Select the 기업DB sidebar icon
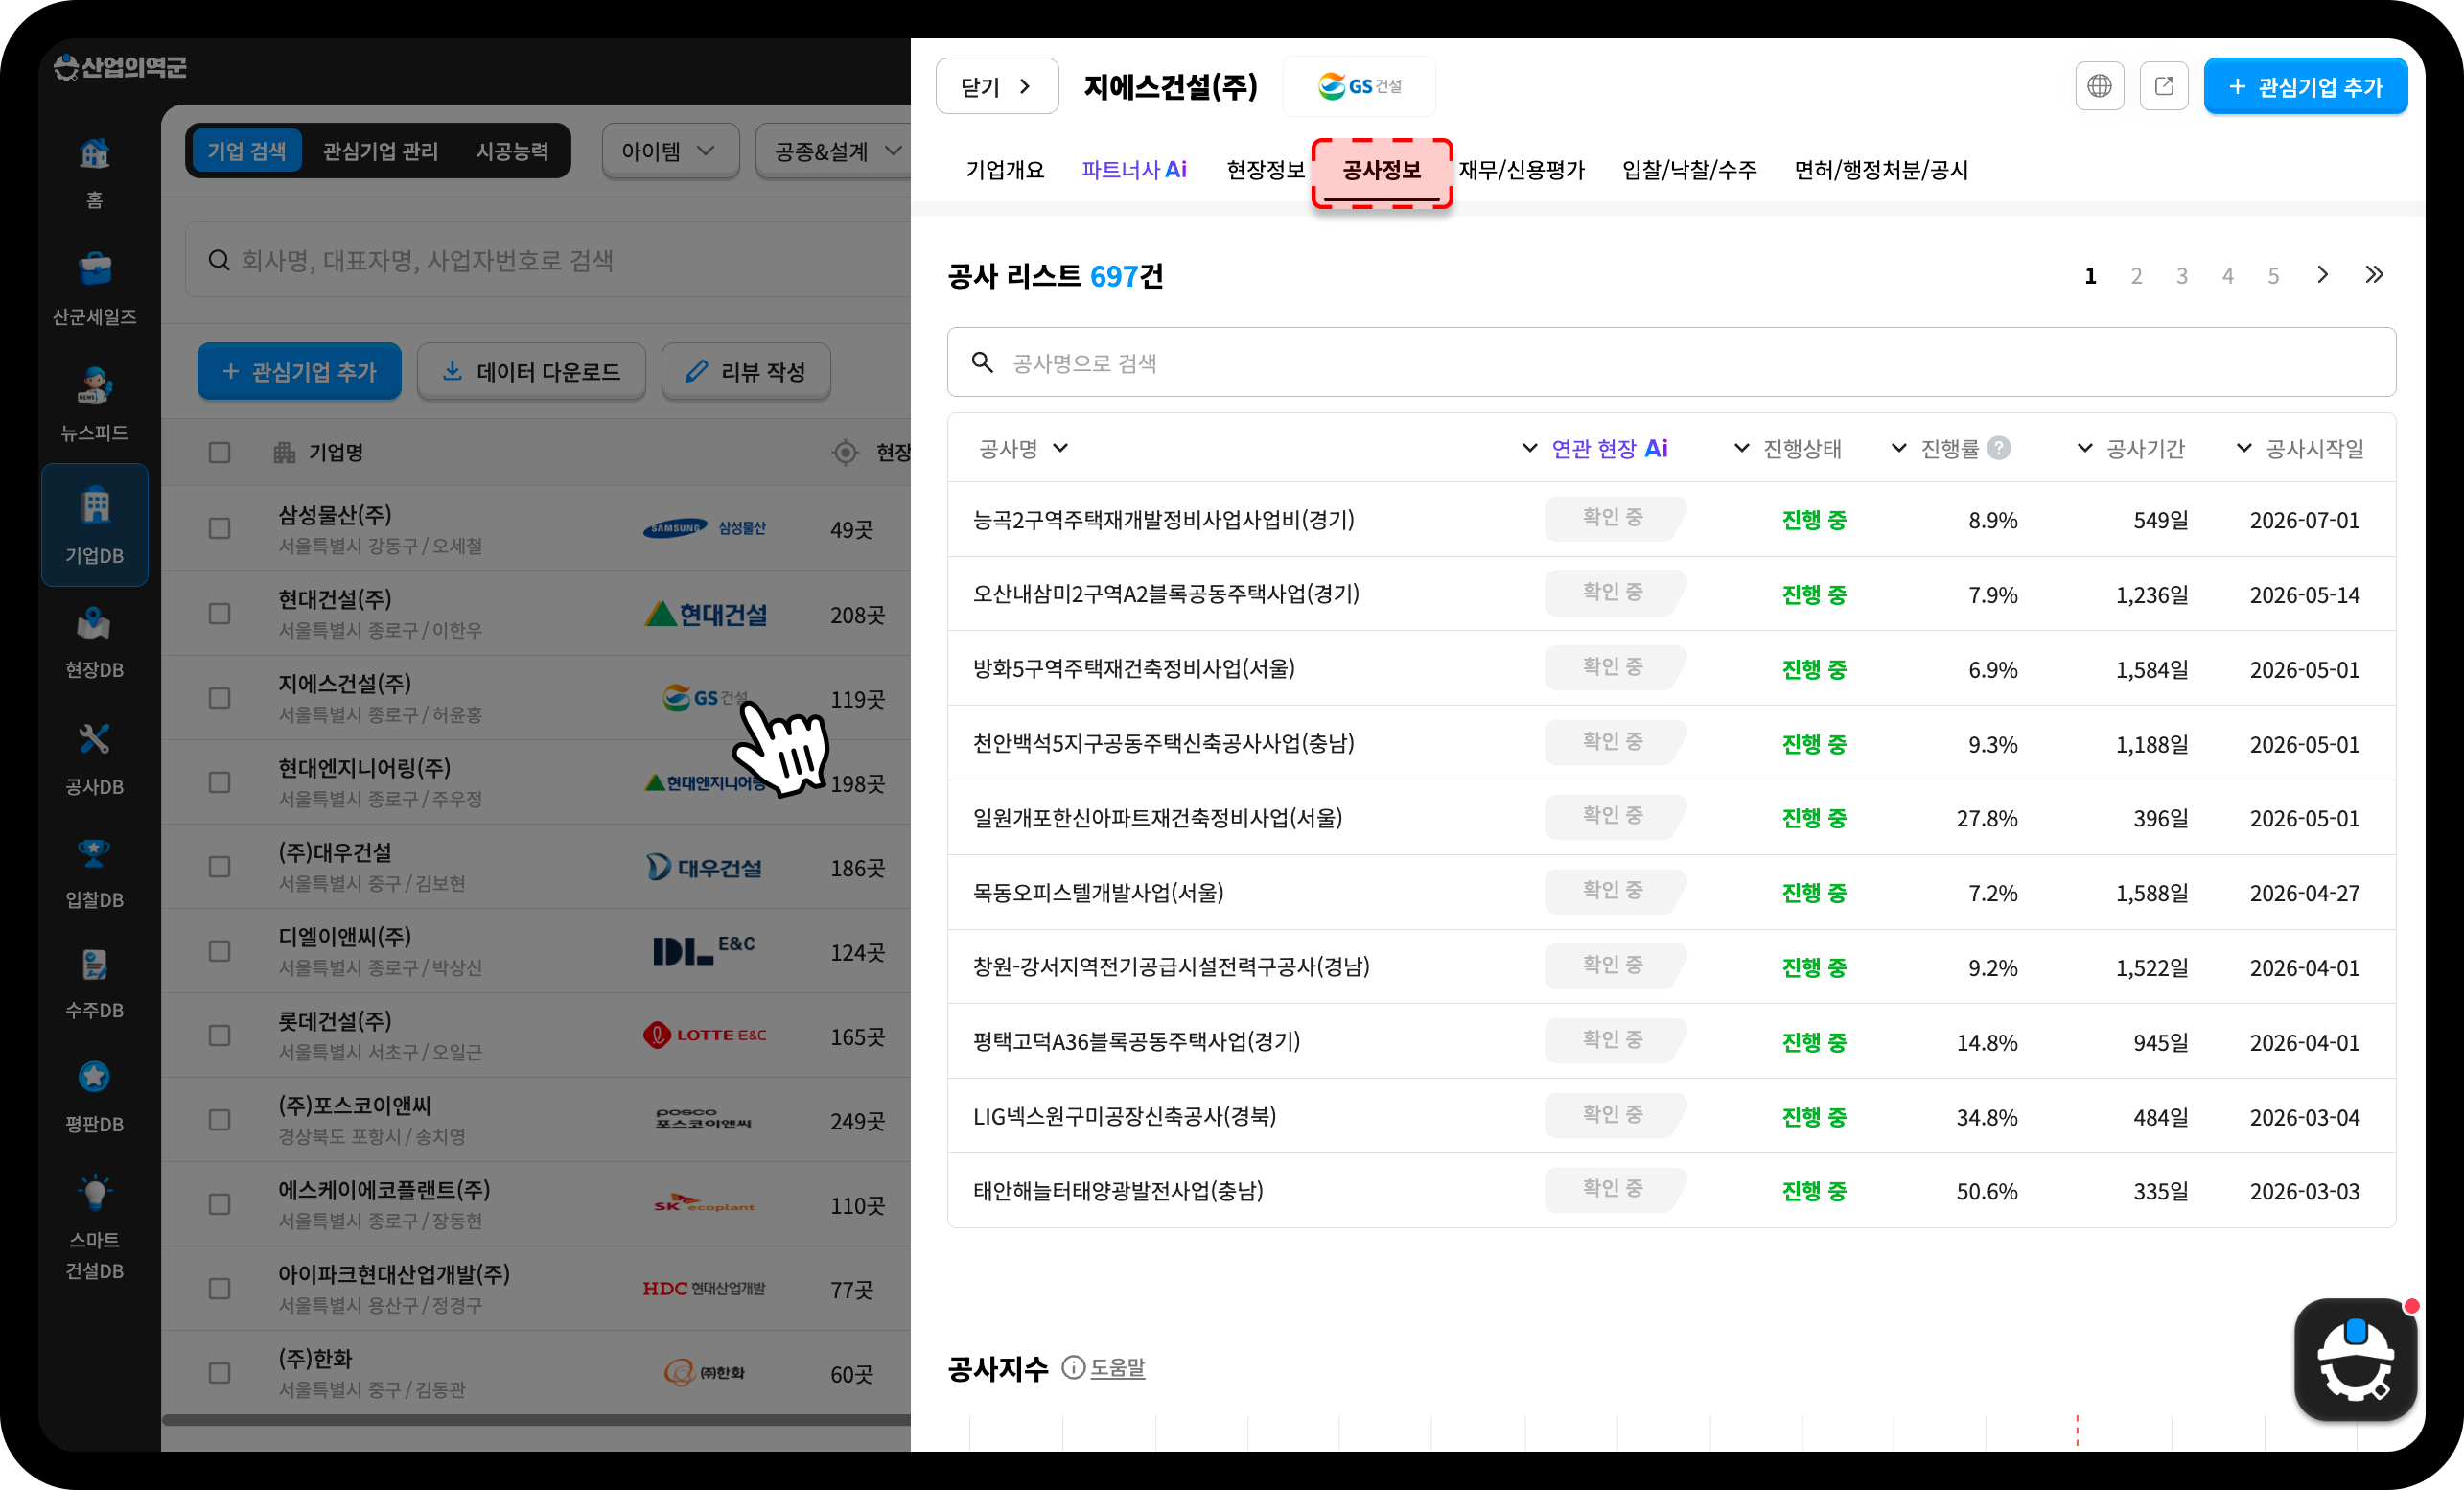This screenshot has width=2464, height=1490. click(94, 507)
